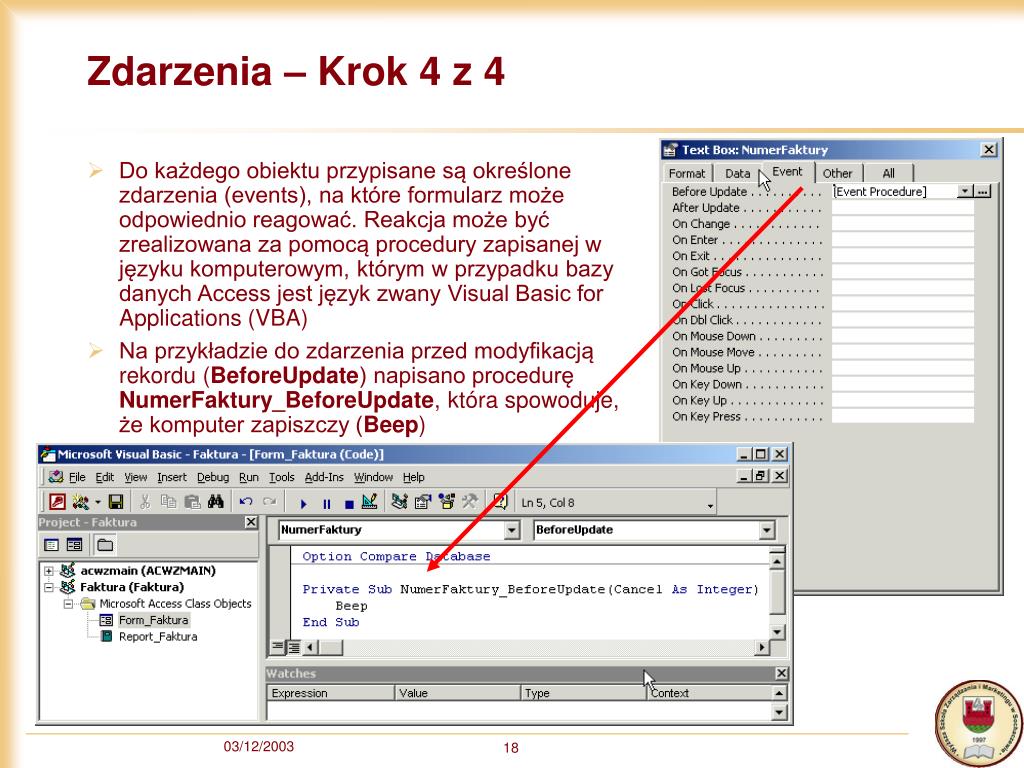1024x768 pixels.
Task: Open the Insert Module dropdown arrow
Action: [x=97, y=502]
